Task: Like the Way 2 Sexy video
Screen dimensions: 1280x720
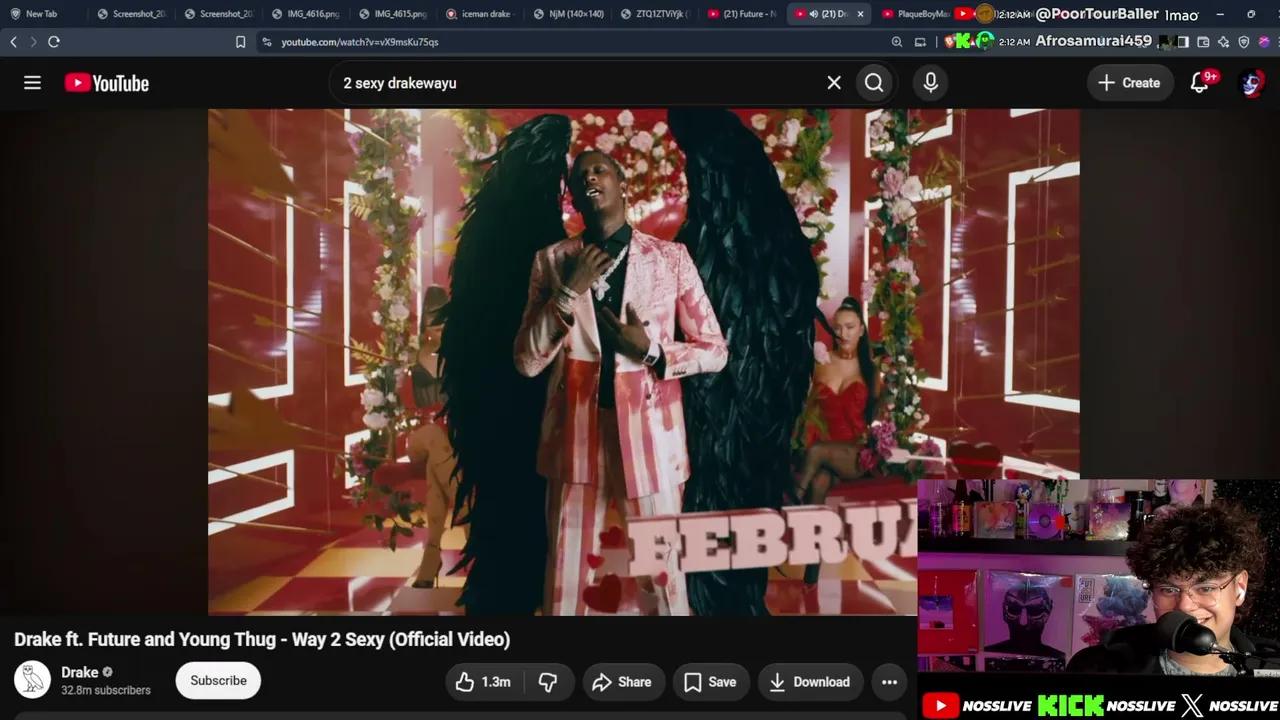Action: 484,682
